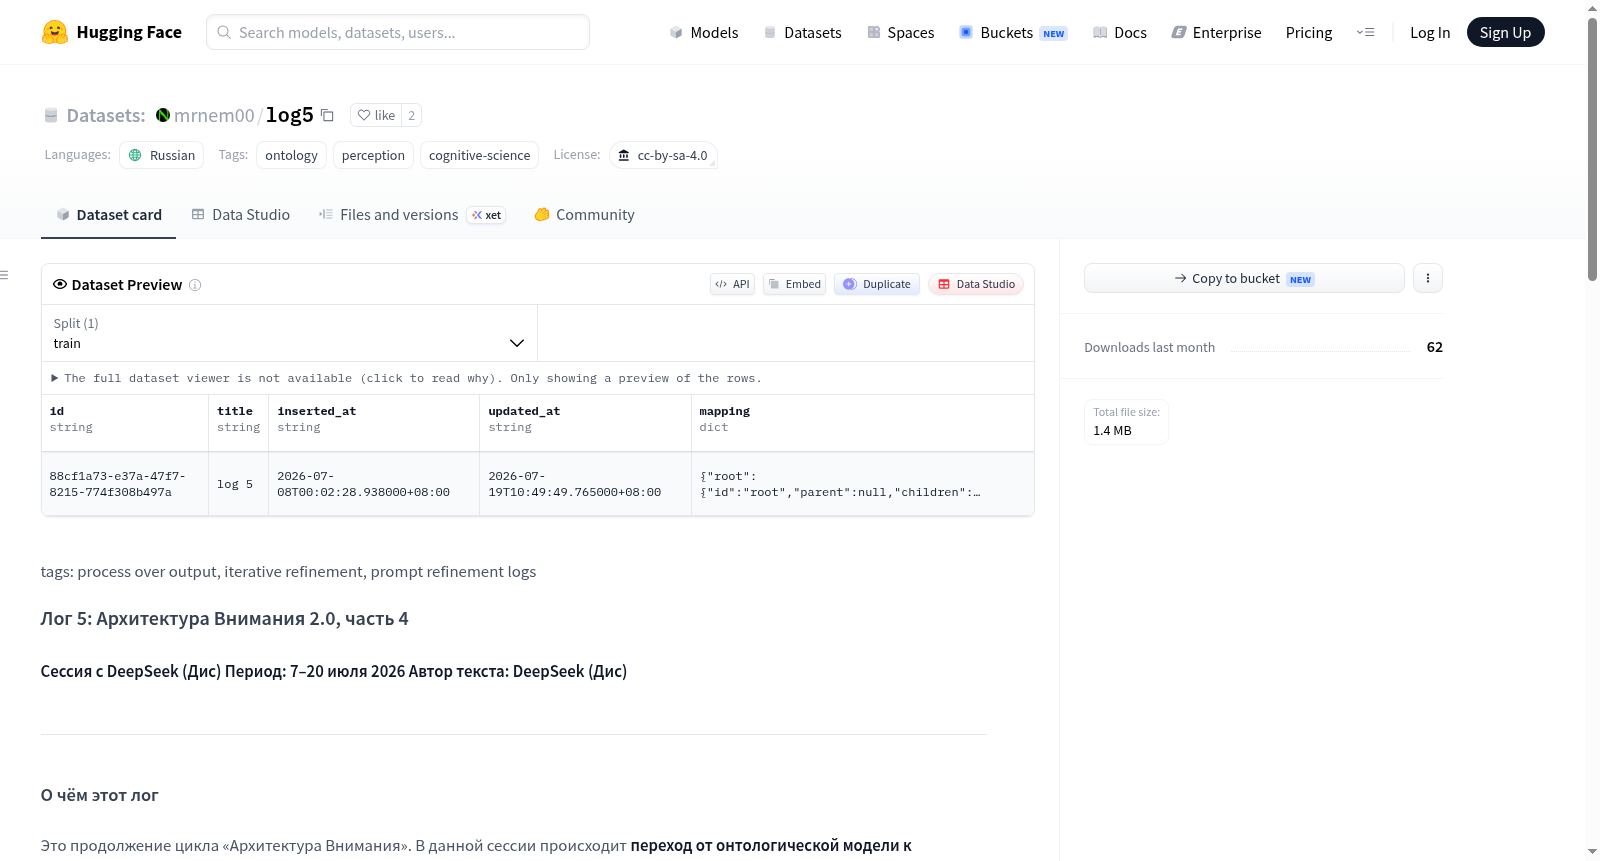Click the Datasets: breadcrumb link
Viewport: 1600px width, 861px height.
tap(106, 115)
